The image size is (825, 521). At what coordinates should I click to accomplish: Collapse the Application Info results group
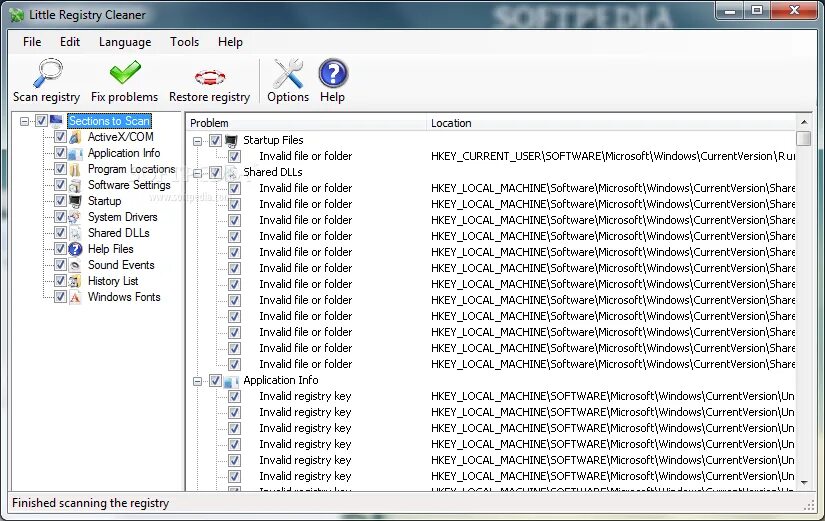(197, 381)
